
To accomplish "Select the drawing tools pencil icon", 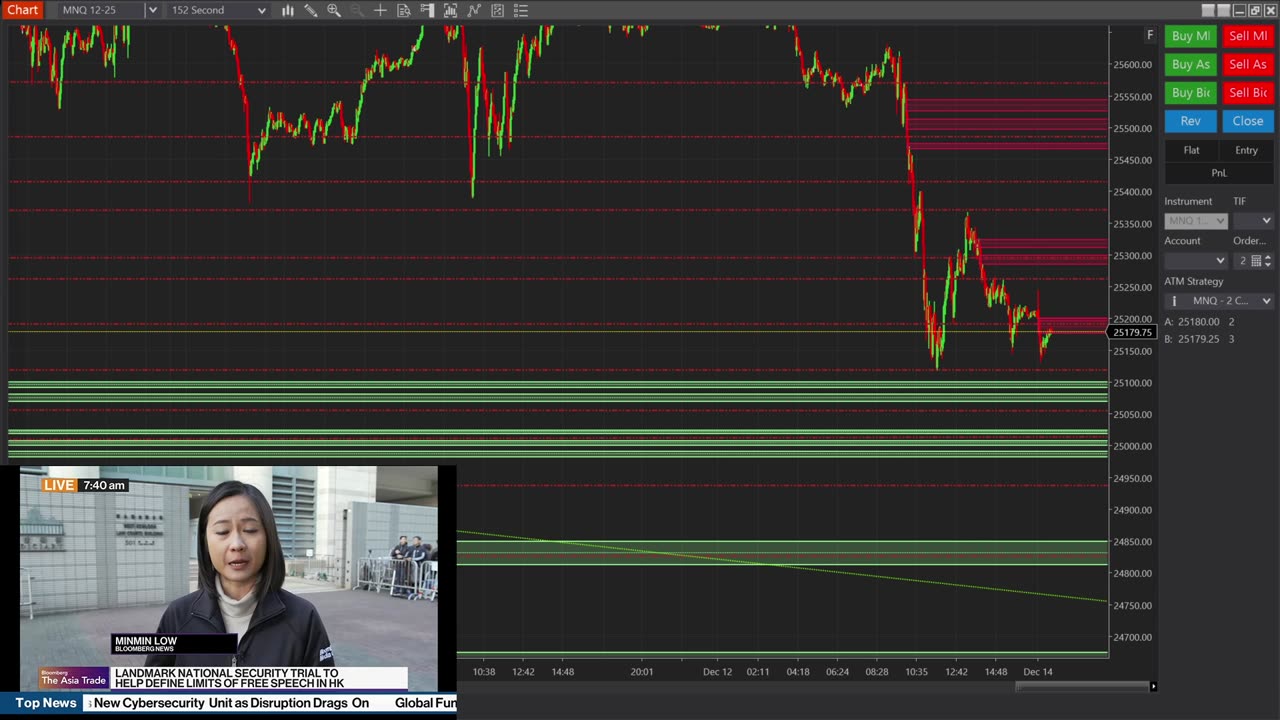I will [311, 10].
